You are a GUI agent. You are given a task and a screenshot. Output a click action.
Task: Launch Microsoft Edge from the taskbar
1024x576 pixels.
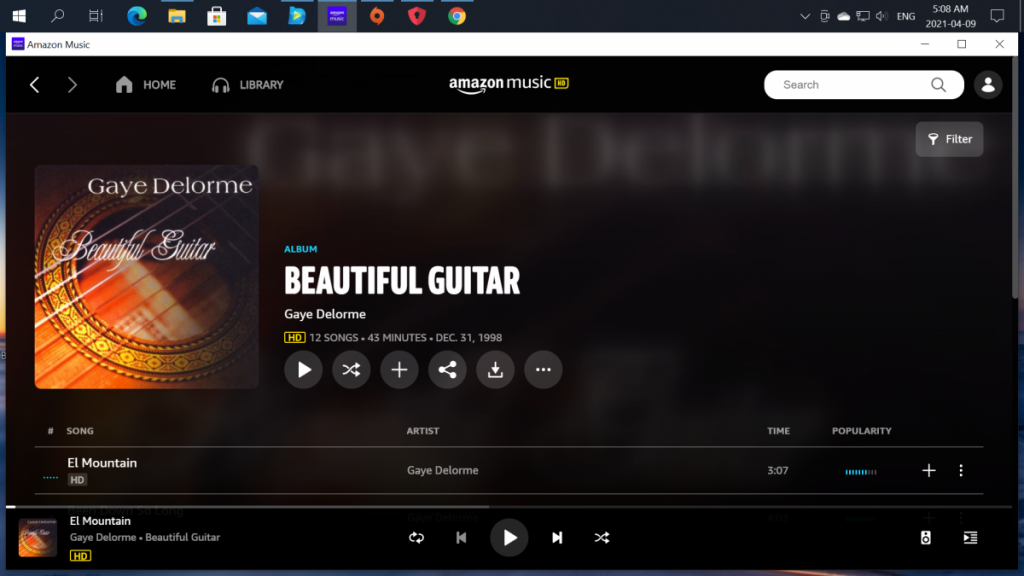point(136,16)
